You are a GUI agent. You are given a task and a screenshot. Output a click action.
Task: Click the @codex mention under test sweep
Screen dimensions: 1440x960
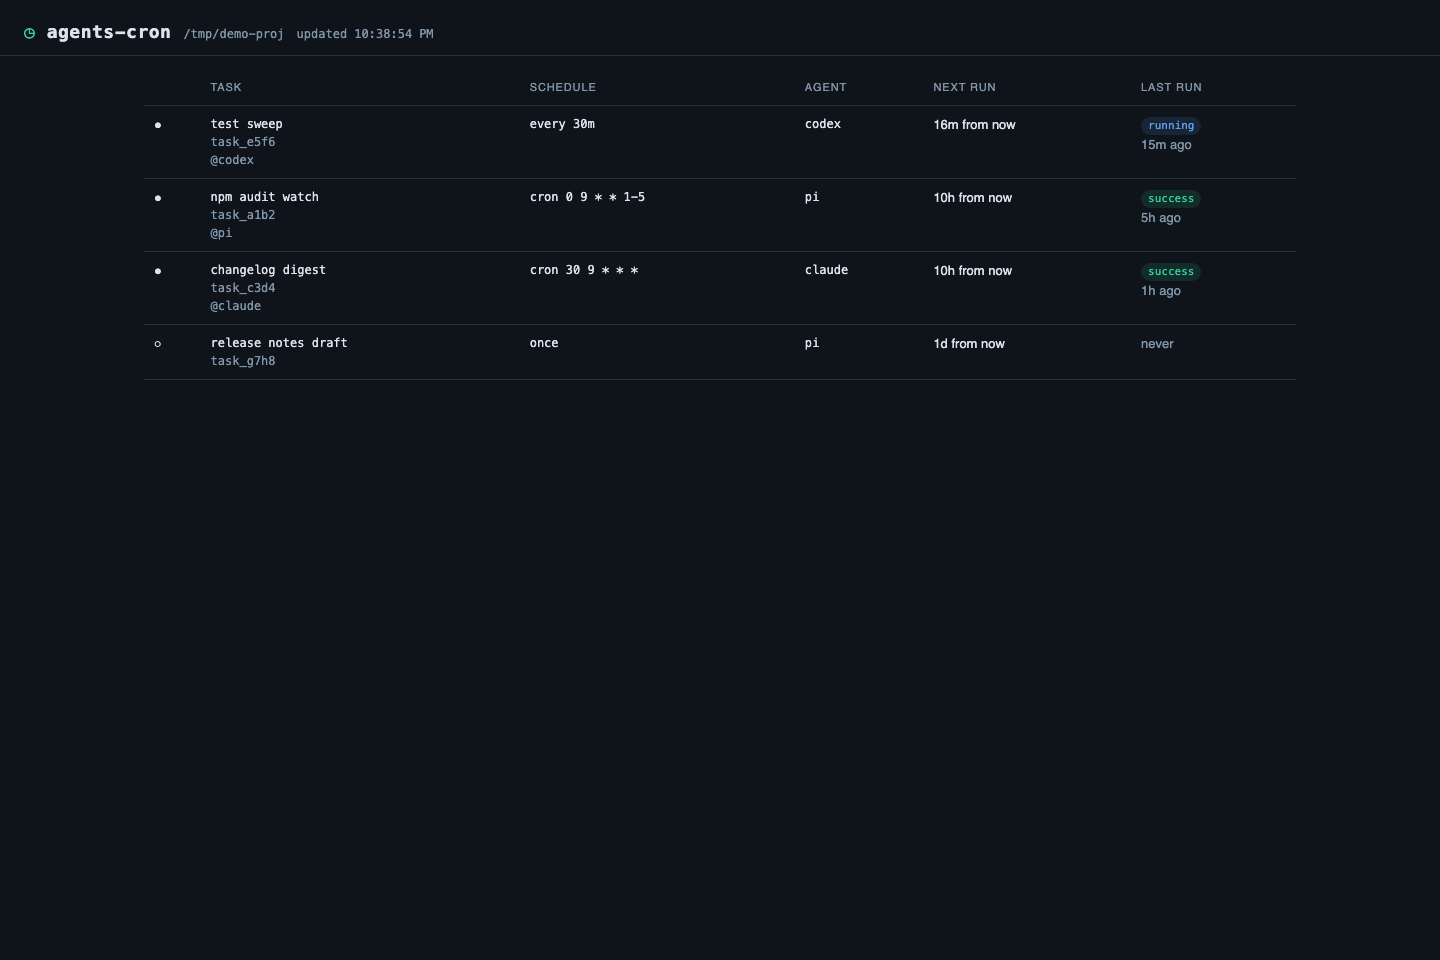[232, 160]
